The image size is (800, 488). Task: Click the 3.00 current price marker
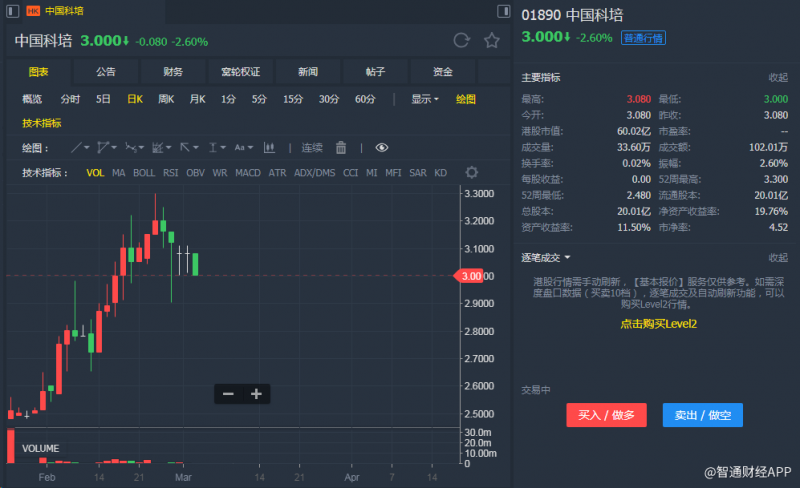click(x=468, y=276)
